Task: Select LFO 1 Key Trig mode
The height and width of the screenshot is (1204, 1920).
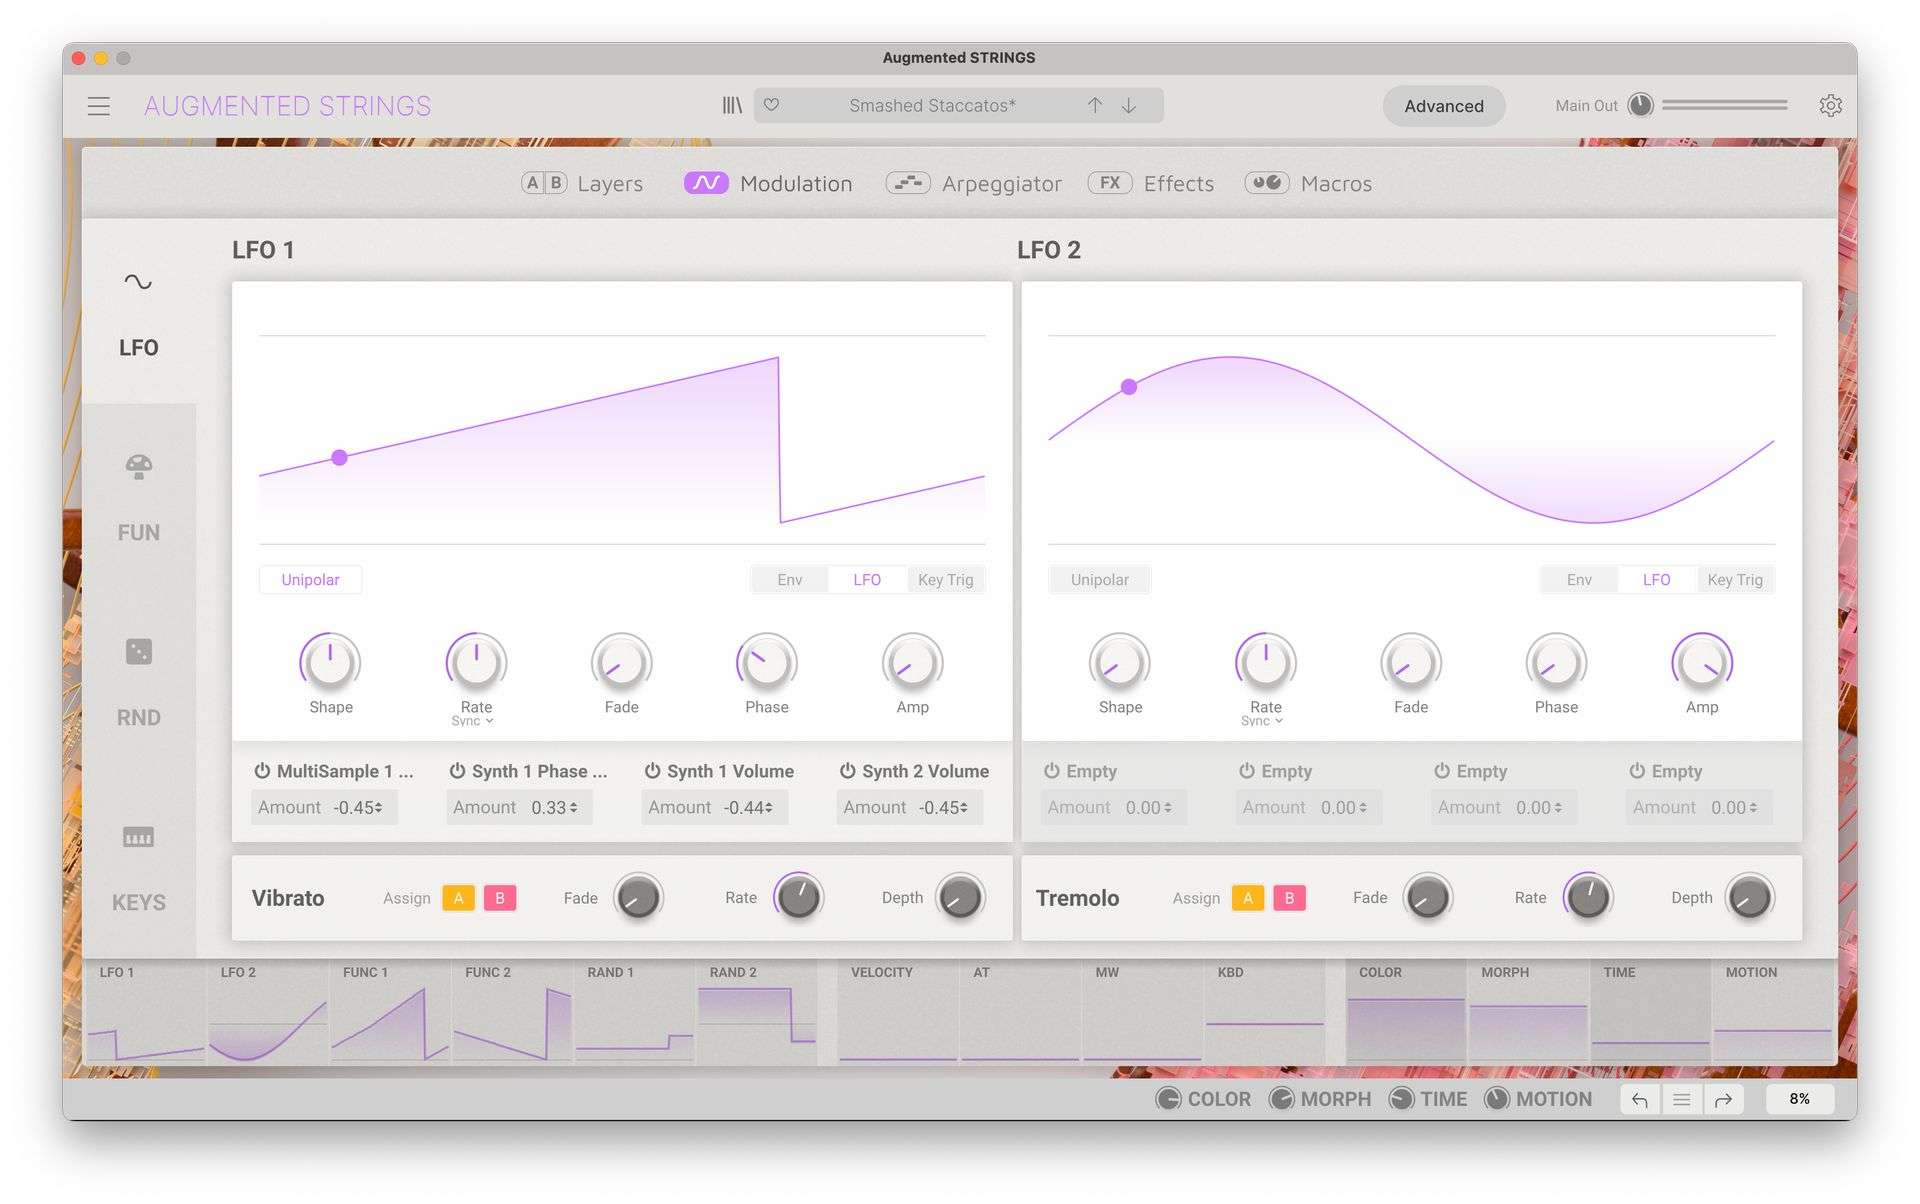Action: (x=945, y=580)
